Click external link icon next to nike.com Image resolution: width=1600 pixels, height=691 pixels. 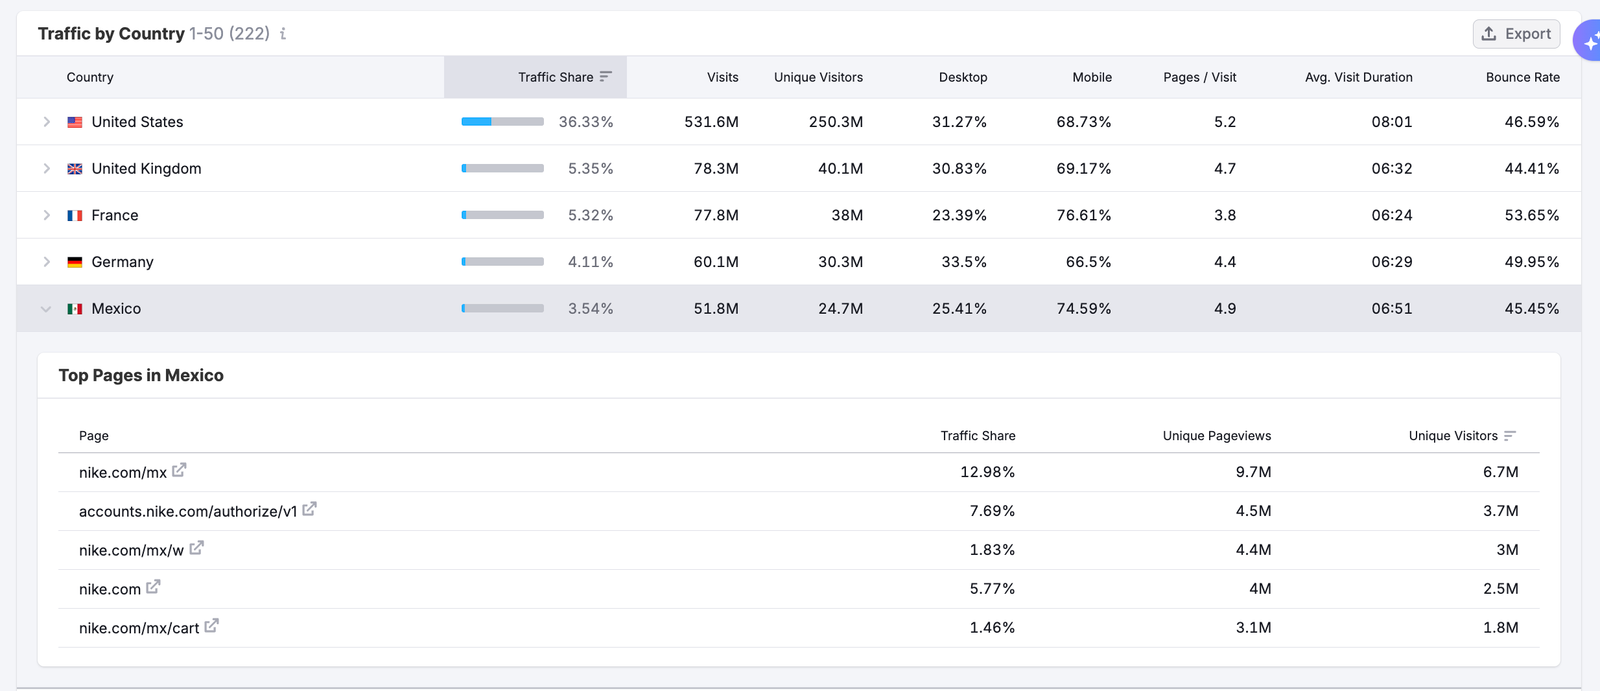tap(153, 587)
